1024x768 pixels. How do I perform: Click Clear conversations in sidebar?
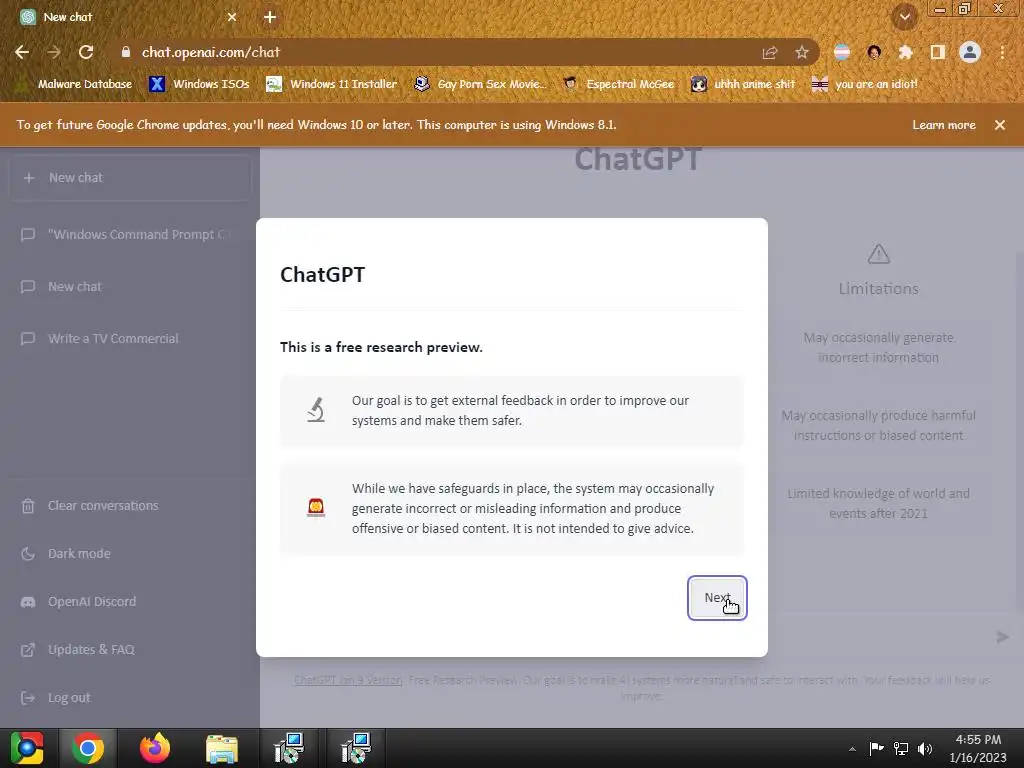(130, 505)
